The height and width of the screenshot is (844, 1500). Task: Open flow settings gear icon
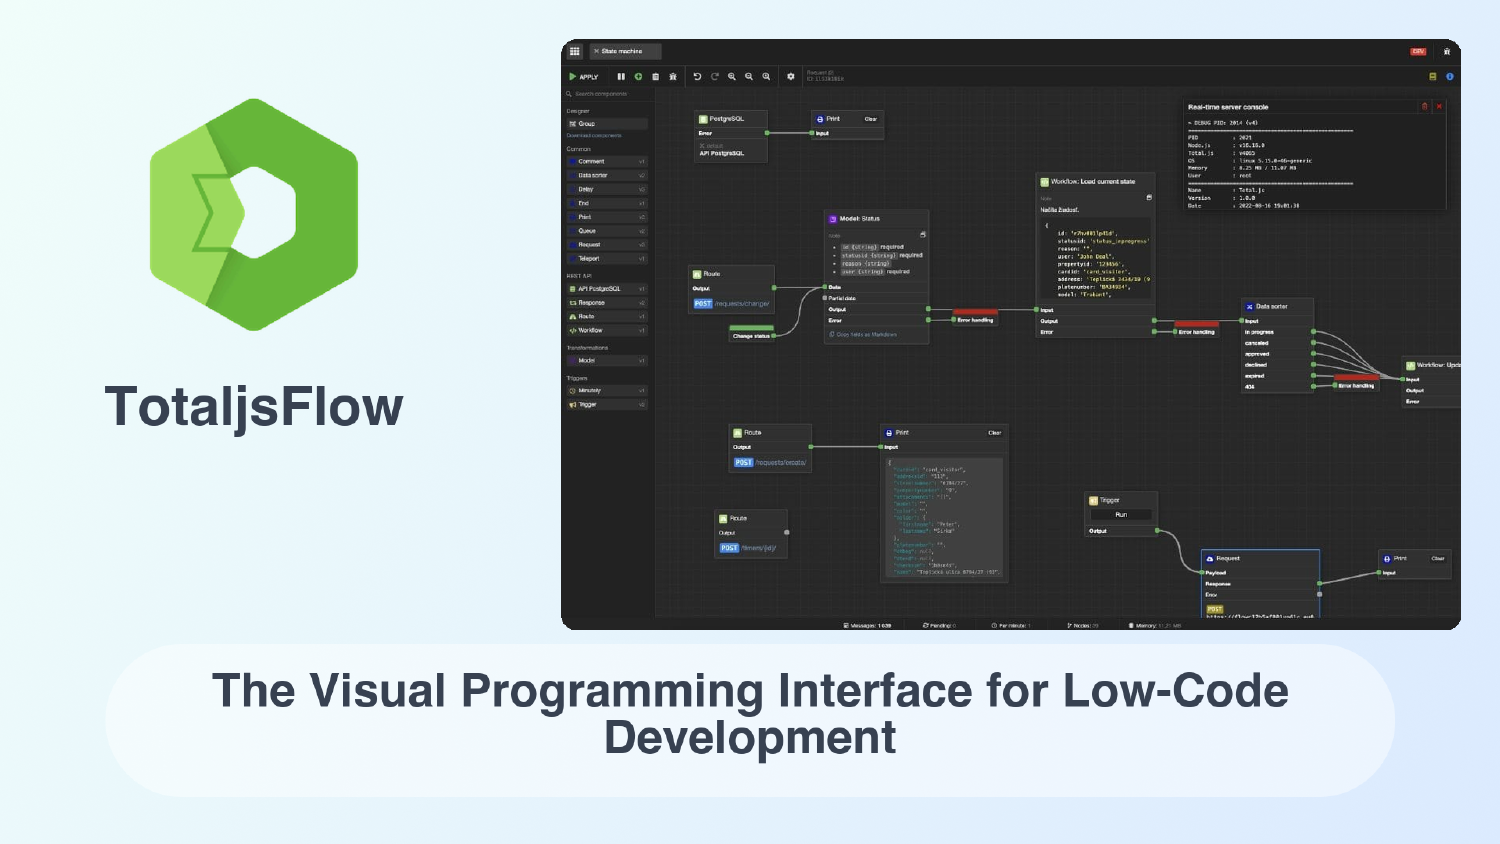pyautogui.click(x=791, y=77)
